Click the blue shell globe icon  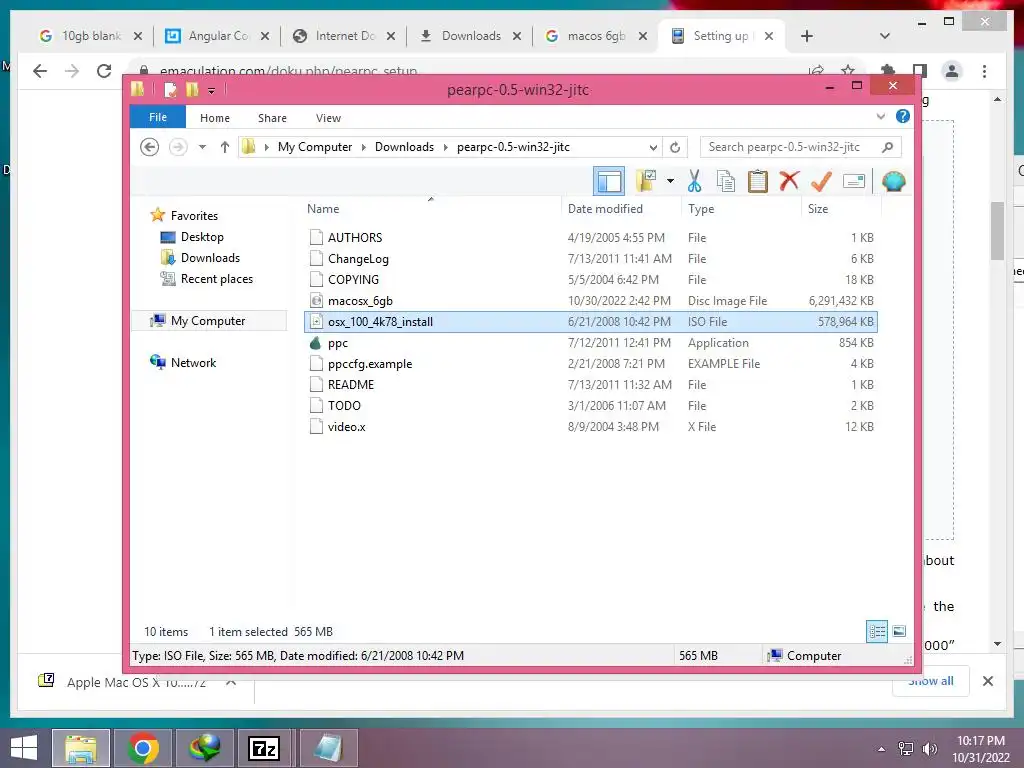(893, 181)
